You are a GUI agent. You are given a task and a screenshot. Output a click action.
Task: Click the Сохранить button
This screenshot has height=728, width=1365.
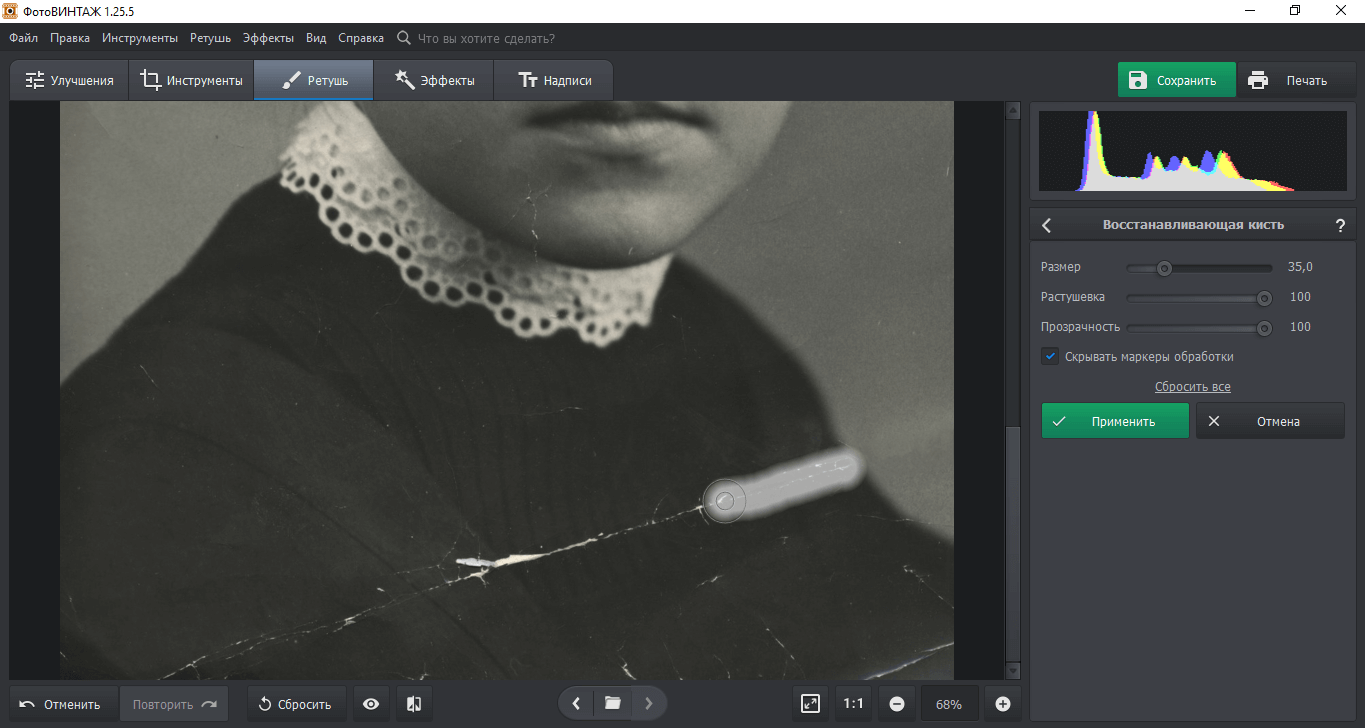(x=1176, y=81)
